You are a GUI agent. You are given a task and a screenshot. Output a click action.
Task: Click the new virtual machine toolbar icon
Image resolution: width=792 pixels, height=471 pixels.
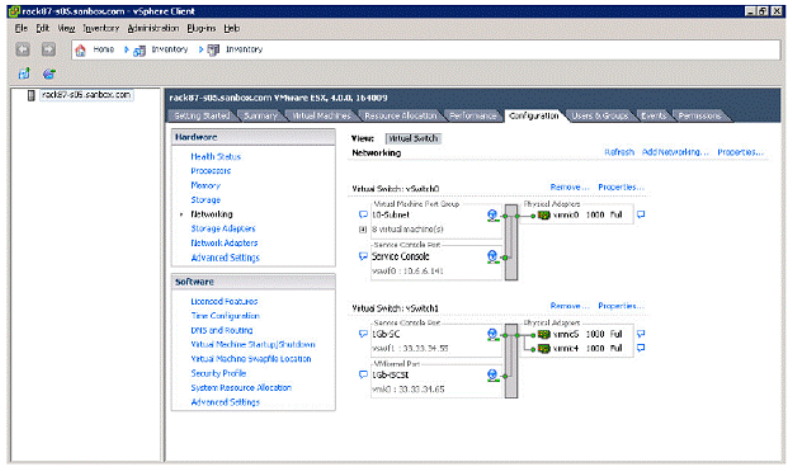[x=24, y=74]
